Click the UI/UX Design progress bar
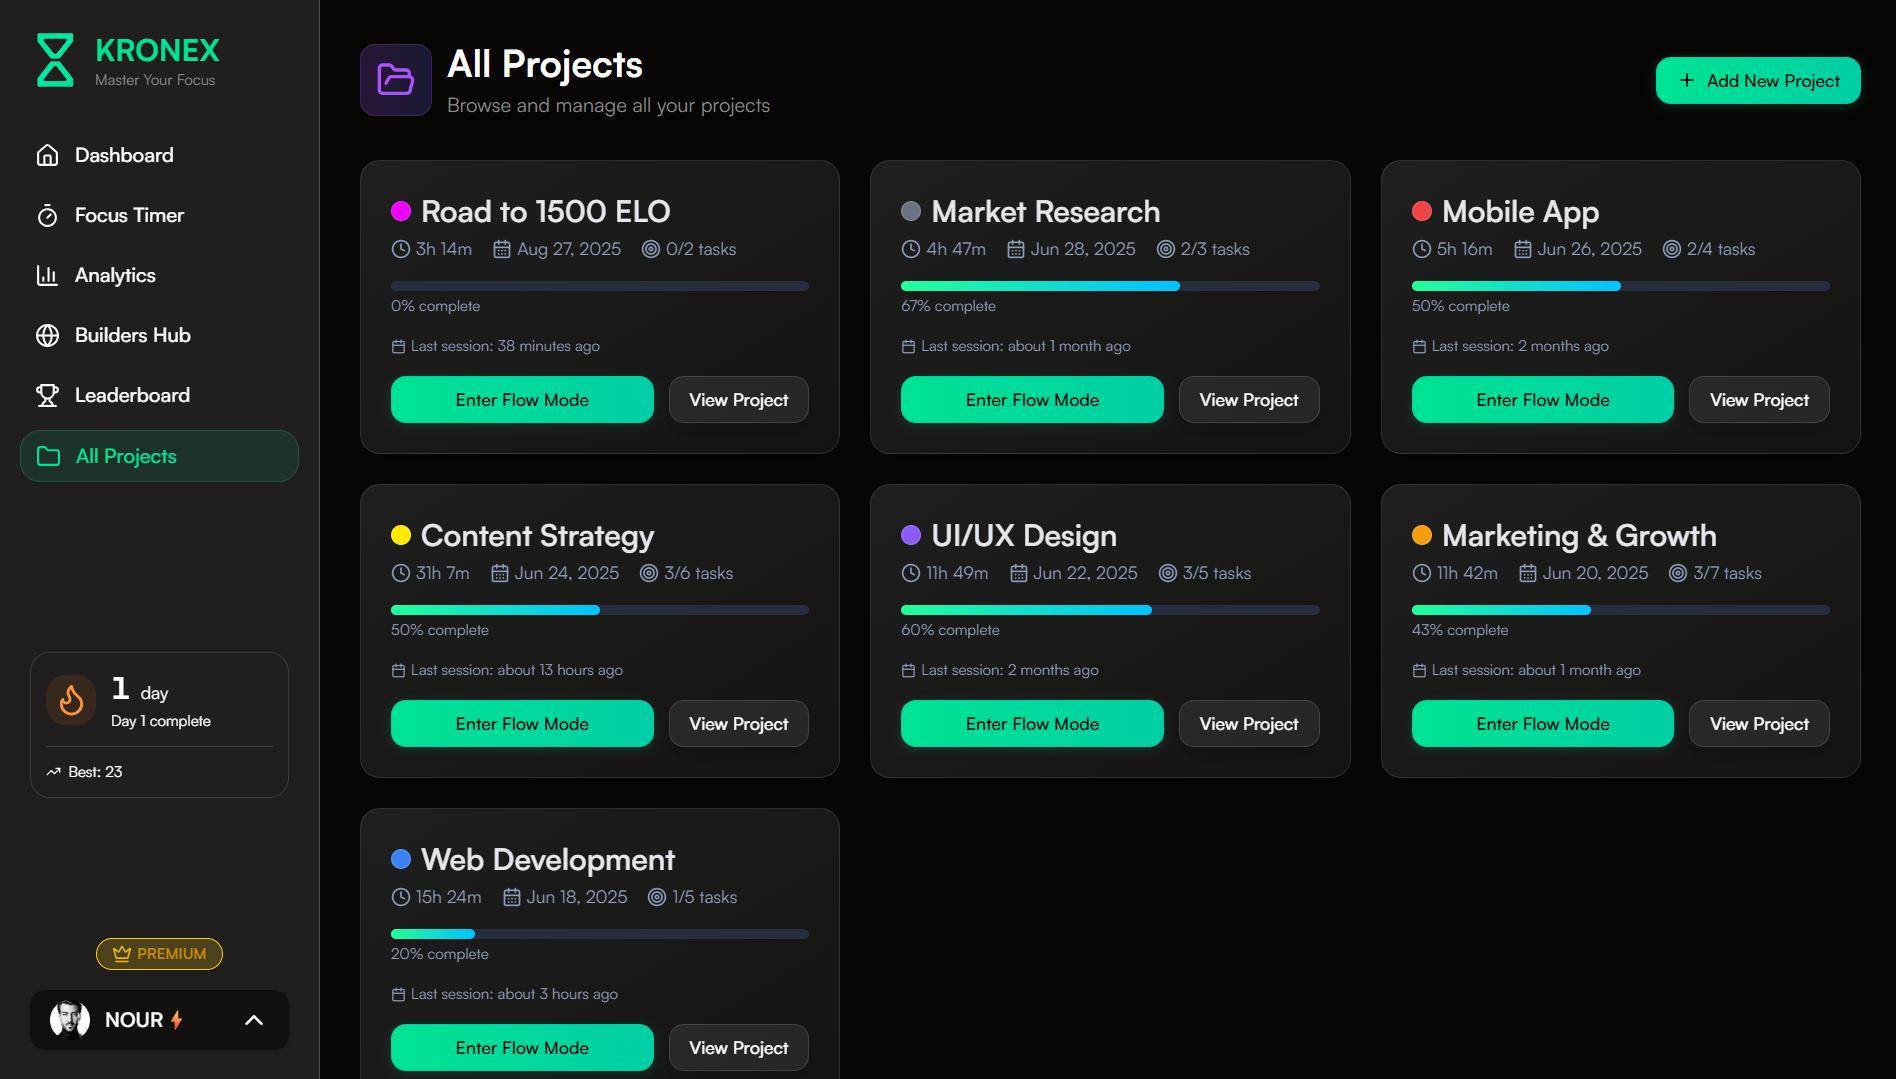The width and height of the screenshot is (1896, 1079). (x=1109, y=610)
